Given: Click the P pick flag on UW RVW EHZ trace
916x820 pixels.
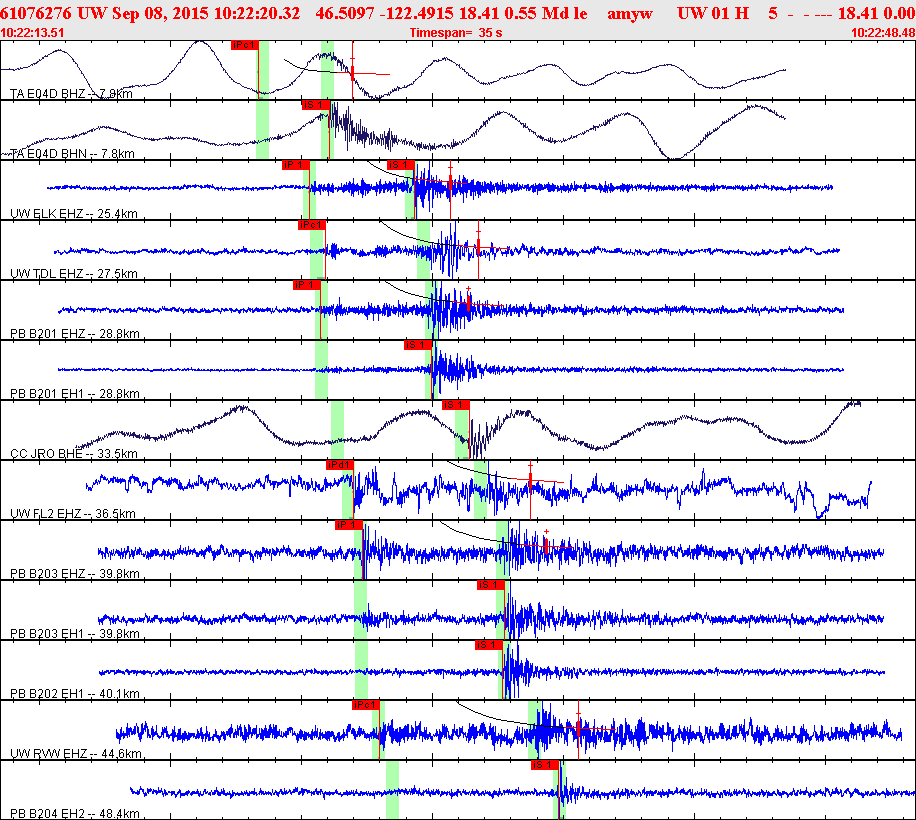Looking at the screenshot, I should click(x=365, y=705).
